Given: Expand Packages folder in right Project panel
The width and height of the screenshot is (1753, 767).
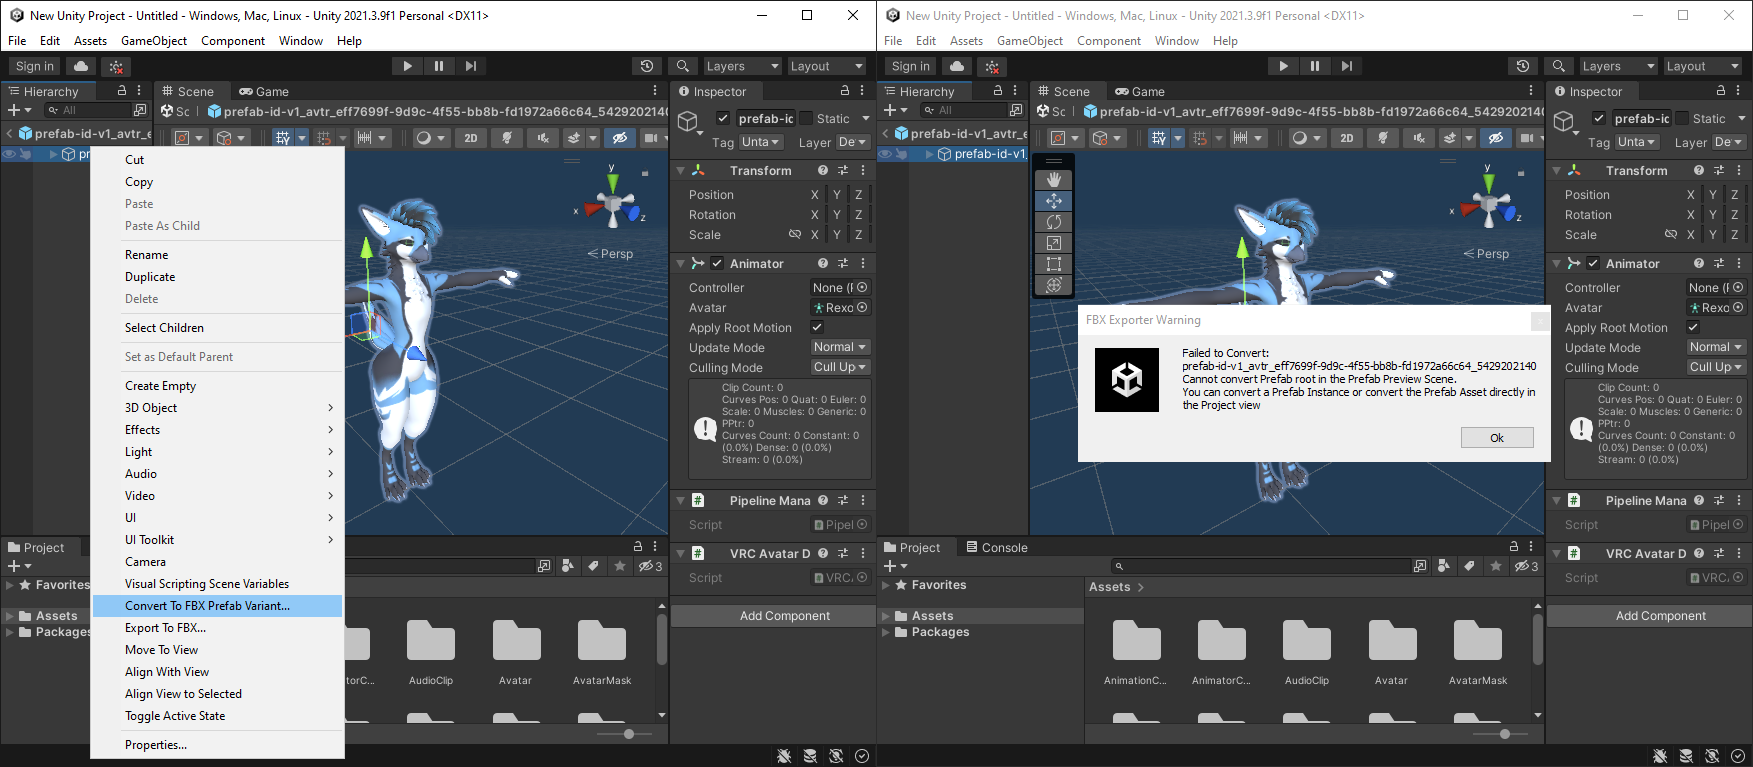Looking at the screenshot, I should tap(885, 632).
